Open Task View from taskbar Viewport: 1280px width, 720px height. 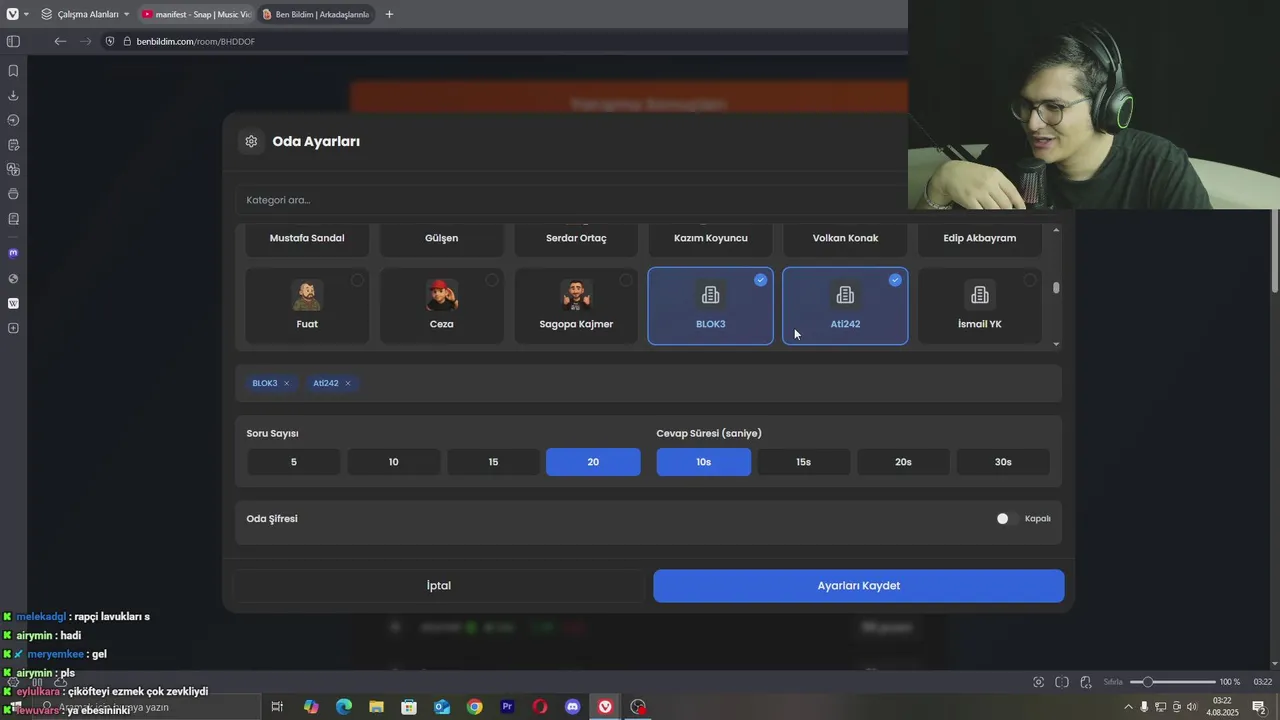pos(278,707)
